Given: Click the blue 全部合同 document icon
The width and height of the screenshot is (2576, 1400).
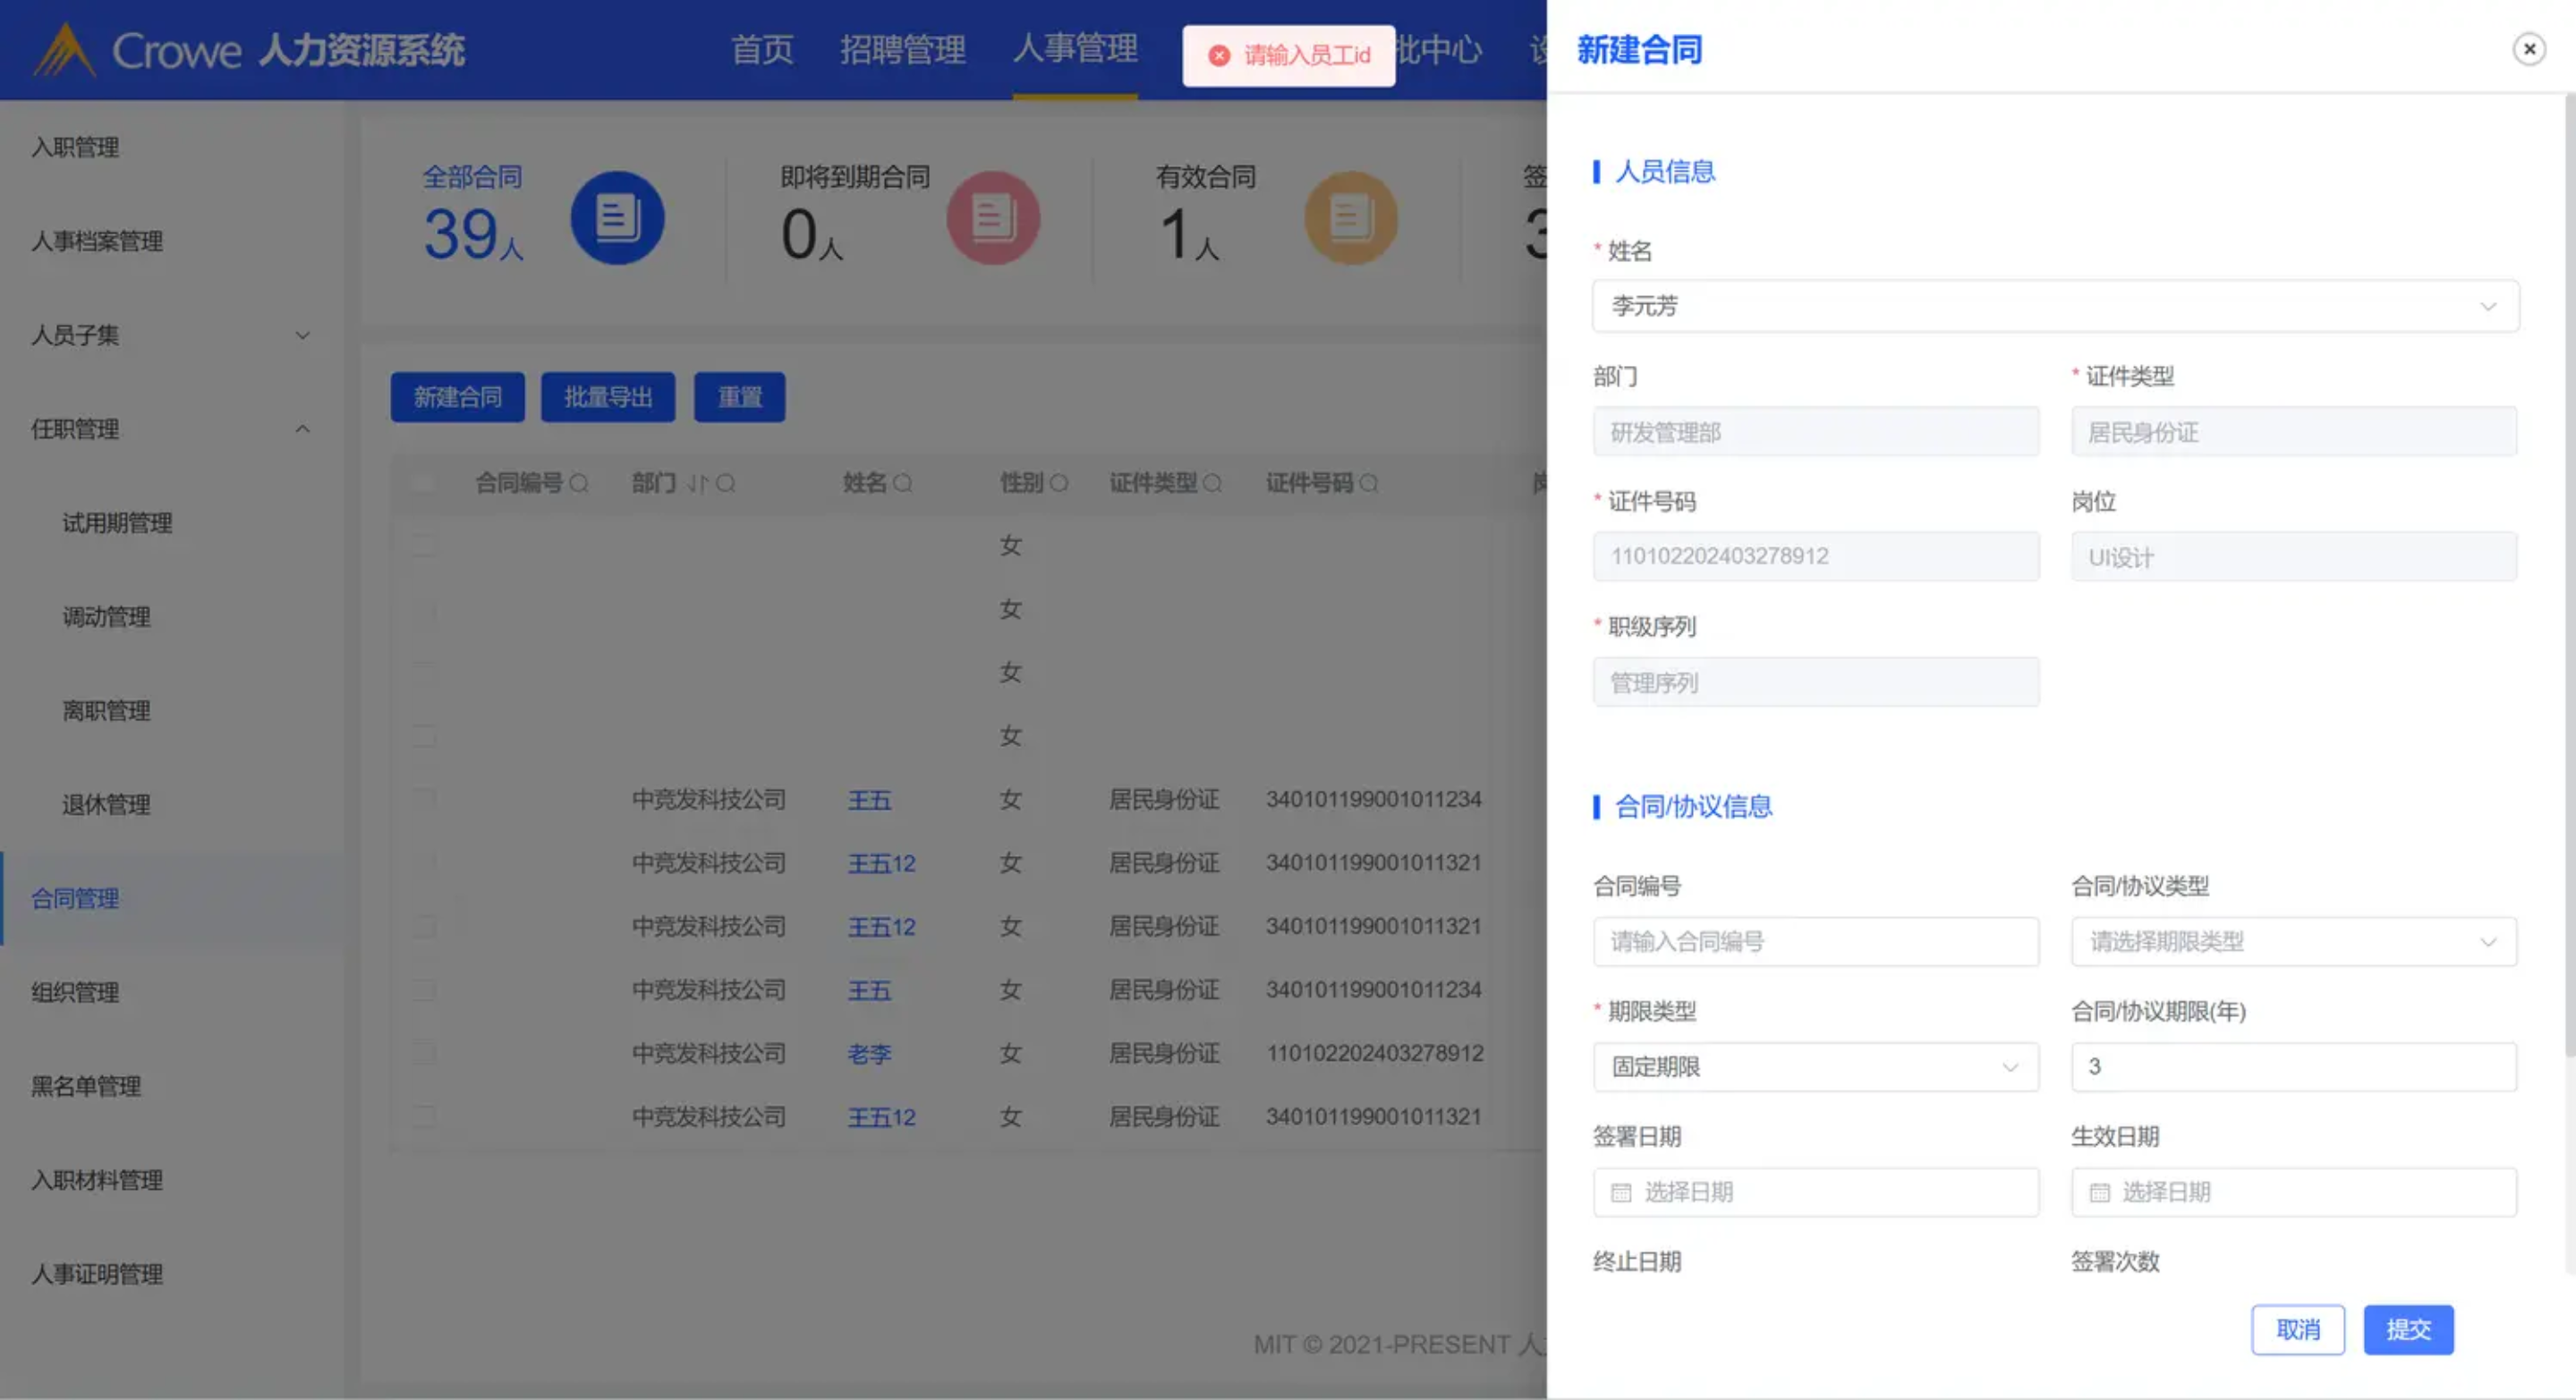Looking at the screenshot, I should [617, 218].
